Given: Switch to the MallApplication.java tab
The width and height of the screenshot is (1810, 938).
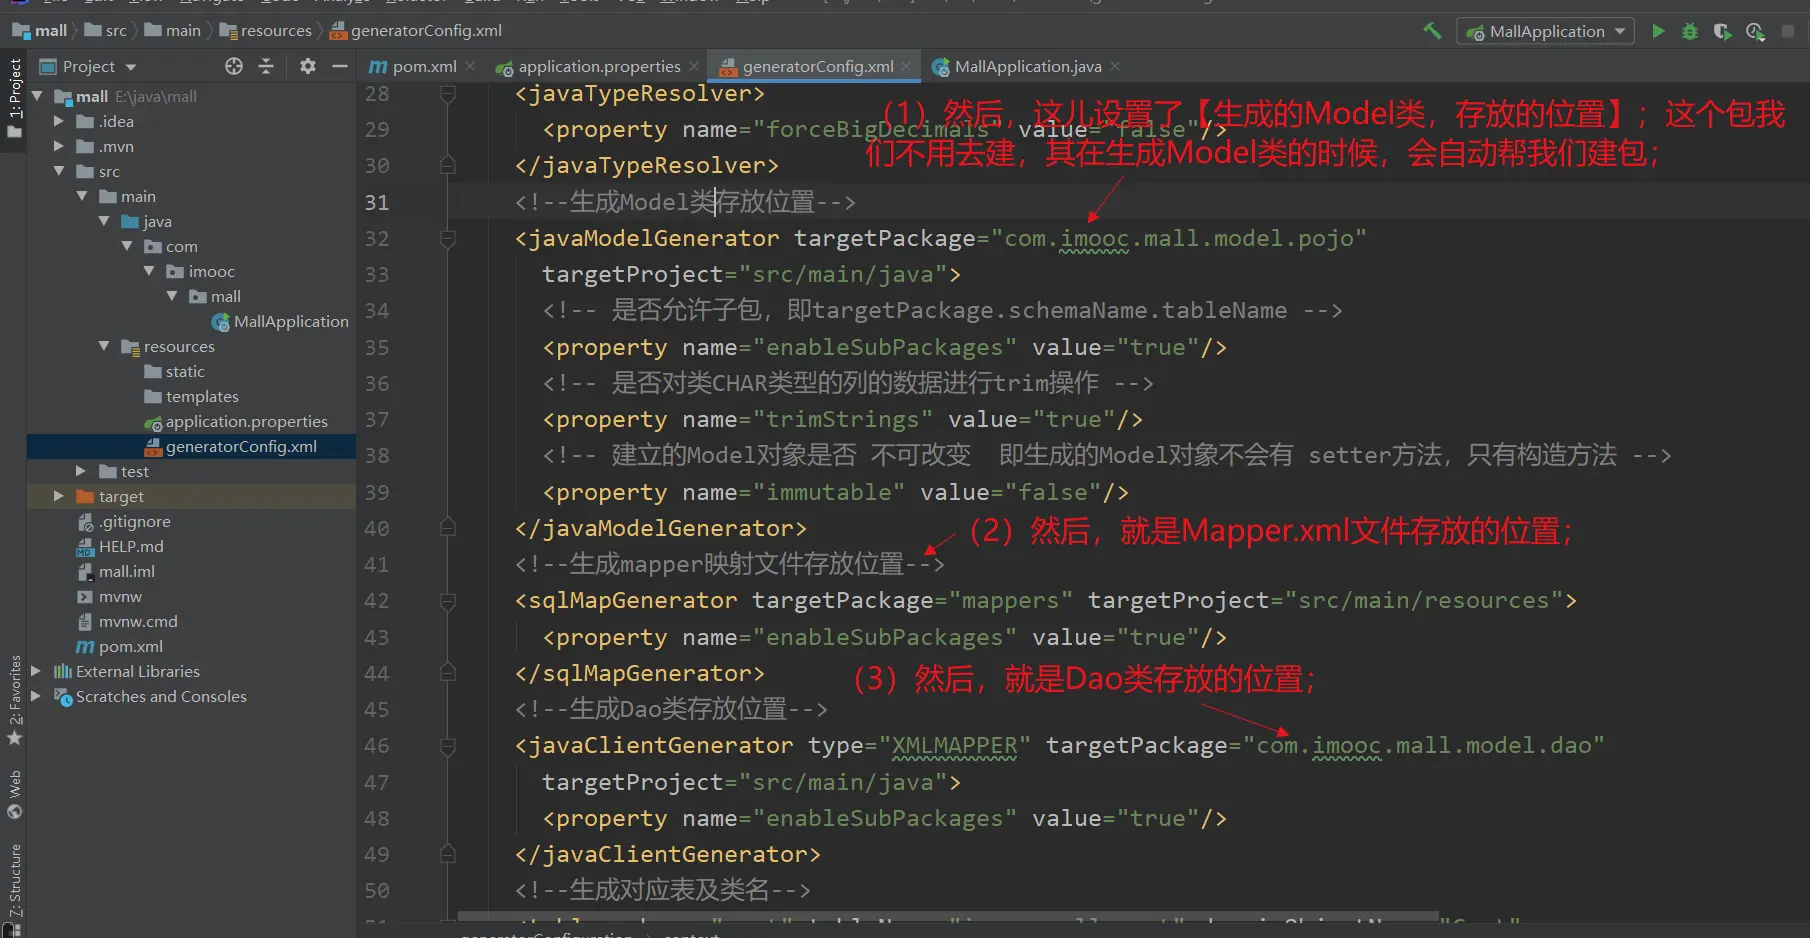Looking at the screenshot, I should click(x=1027, y=66).
